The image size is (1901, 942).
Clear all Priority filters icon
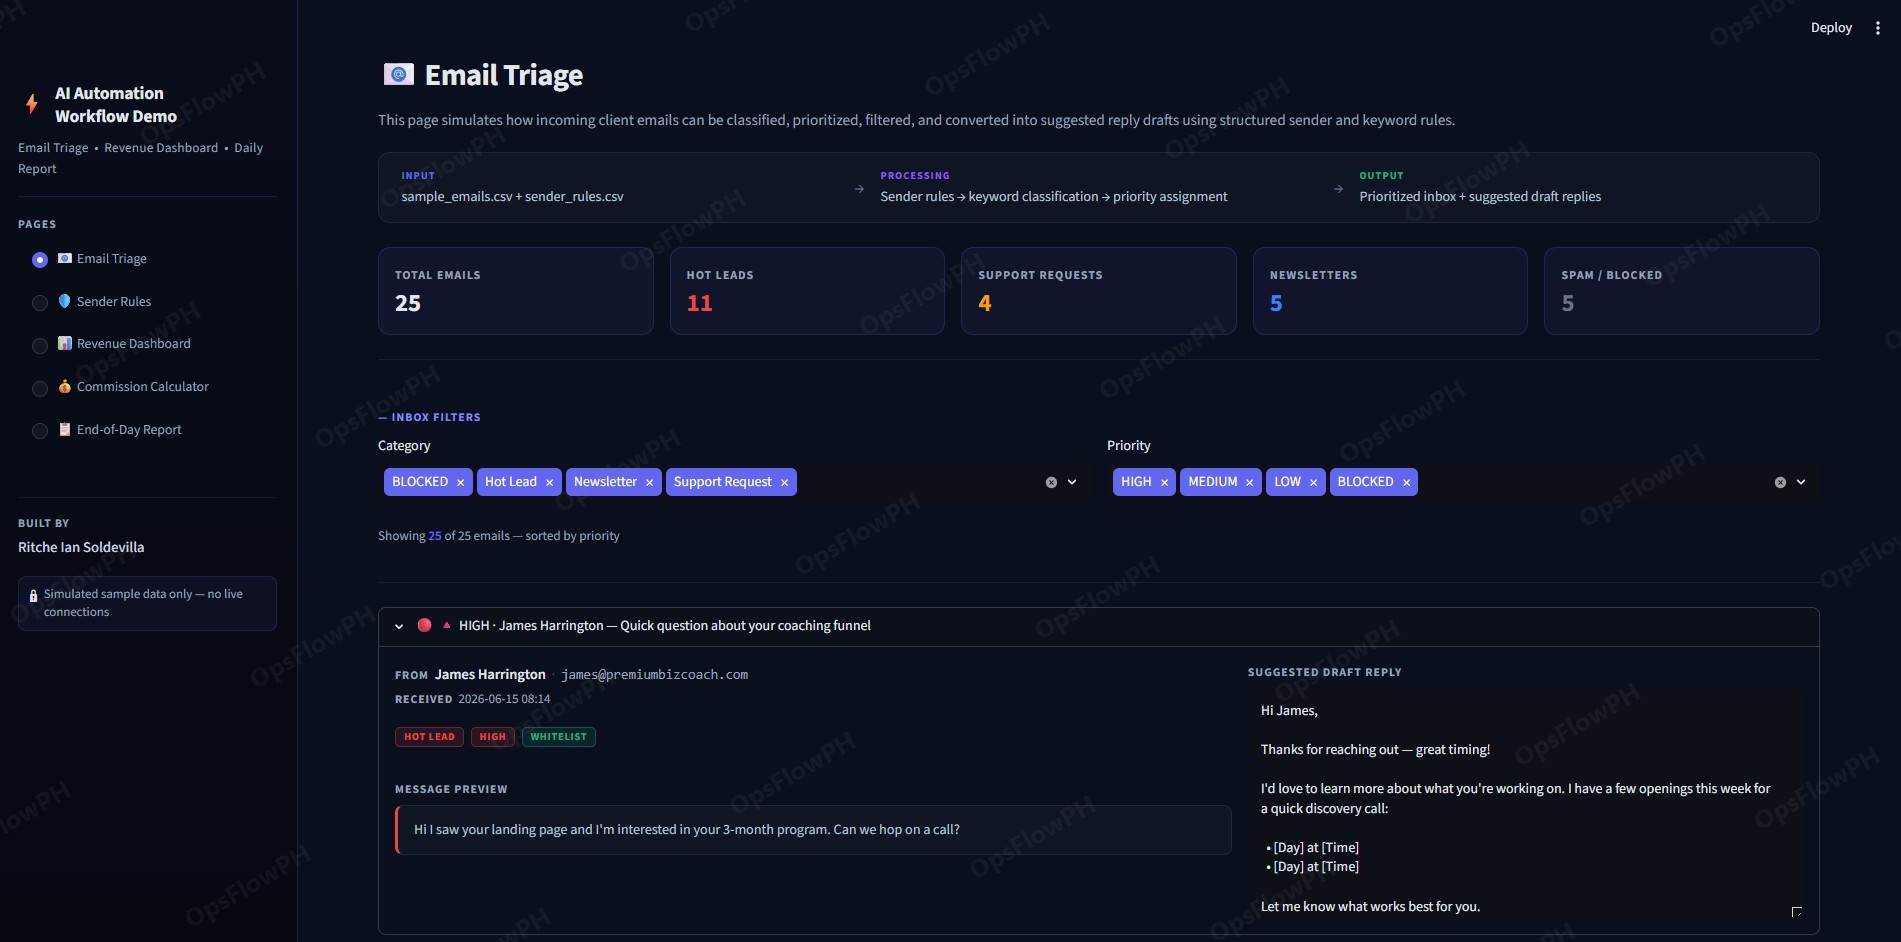tap(1780, 482)
